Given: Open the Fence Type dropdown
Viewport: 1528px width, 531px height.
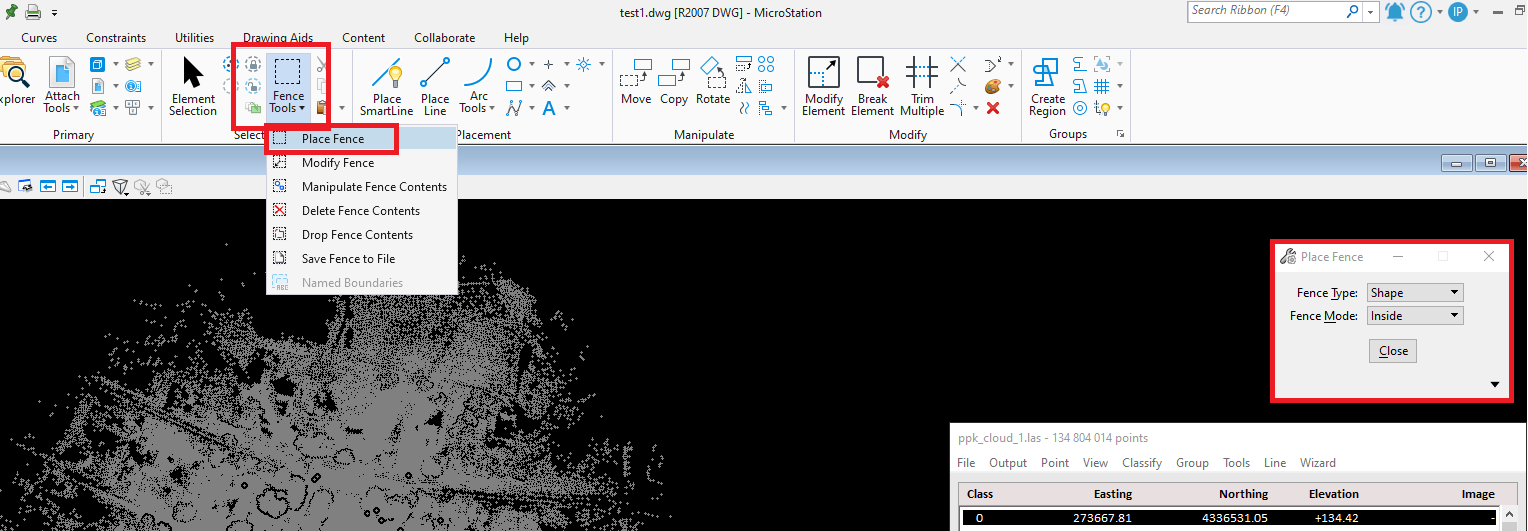Looking at the screenshot, I should click(1415, 293).
